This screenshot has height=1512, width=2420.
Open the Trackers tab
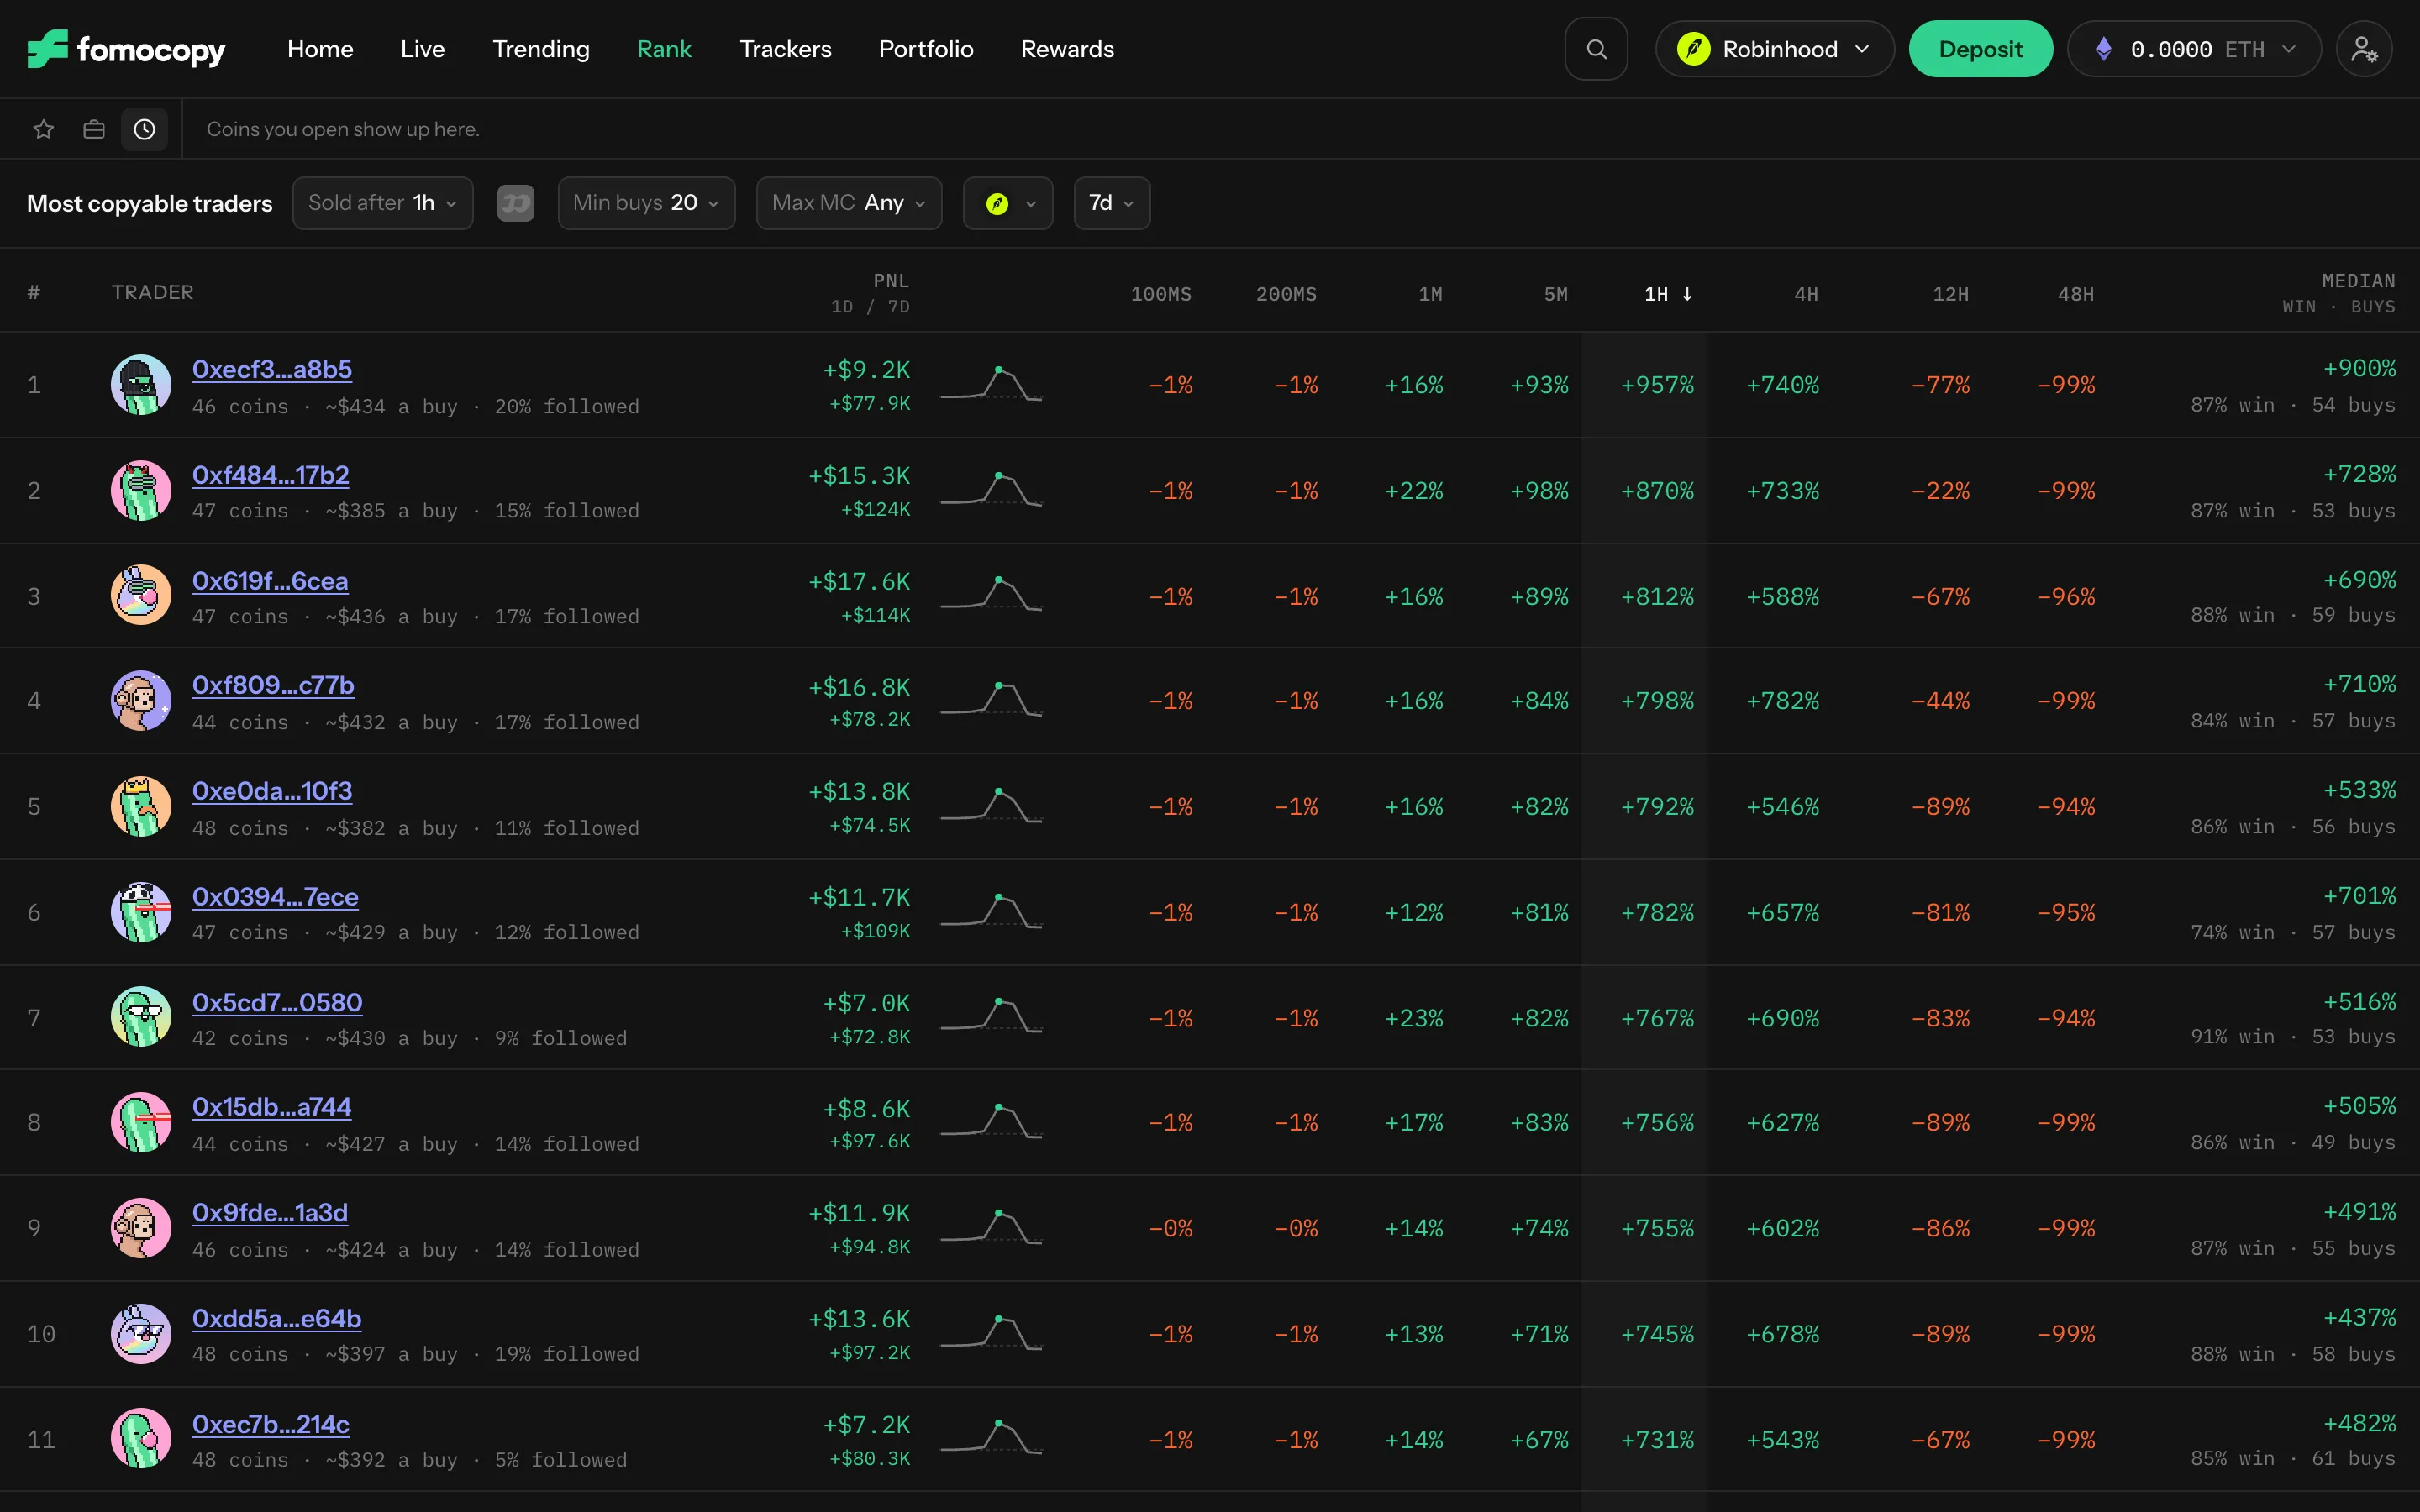point(785,49)
